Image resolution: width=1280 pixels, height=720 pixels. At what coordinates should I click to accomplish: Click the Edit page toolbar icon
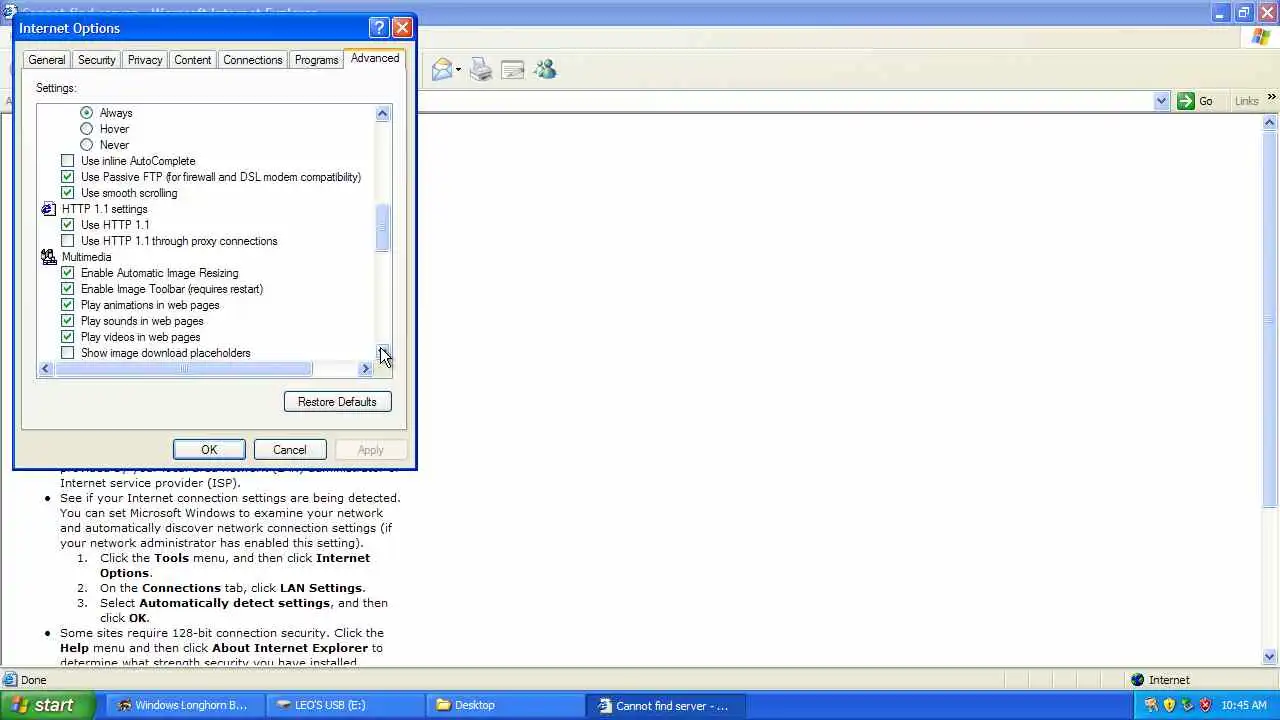(x=513, y=69)
